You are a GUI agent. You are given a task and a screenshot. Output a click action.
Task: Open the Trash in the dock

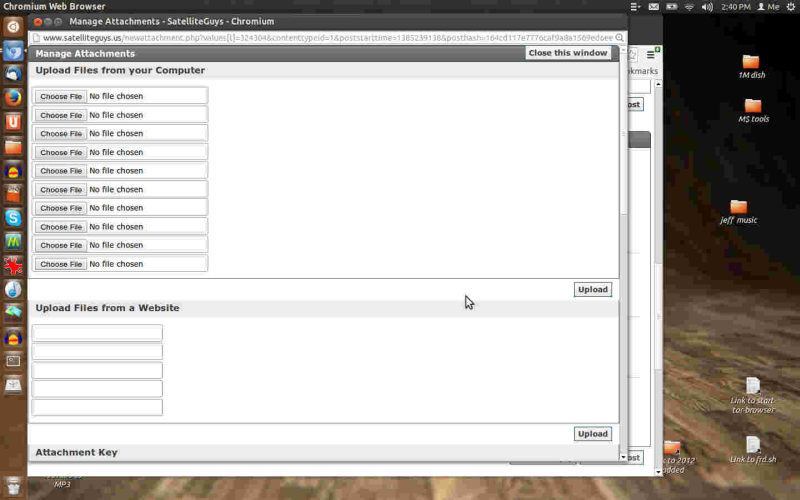[13, 487]
